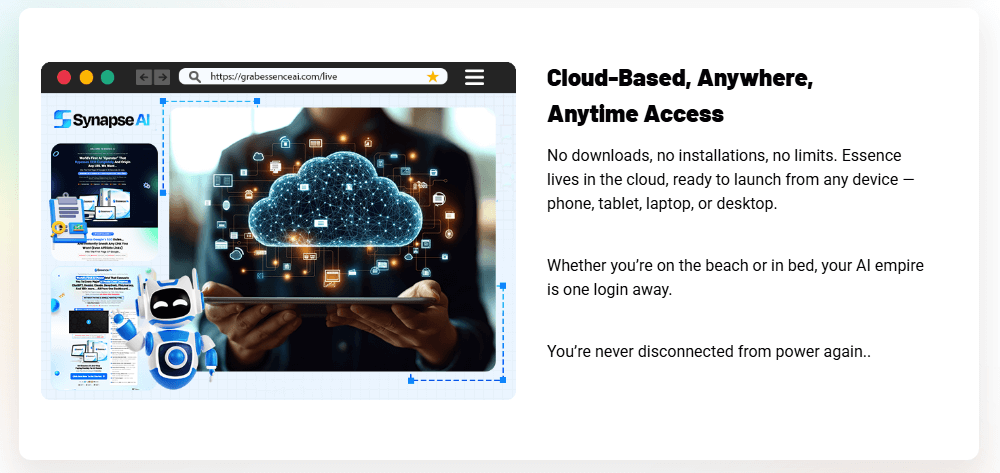The width and height of the screenshot is (1000, 473).
Task: Click the magnifying glass search icon
Action: click(195, 77)
